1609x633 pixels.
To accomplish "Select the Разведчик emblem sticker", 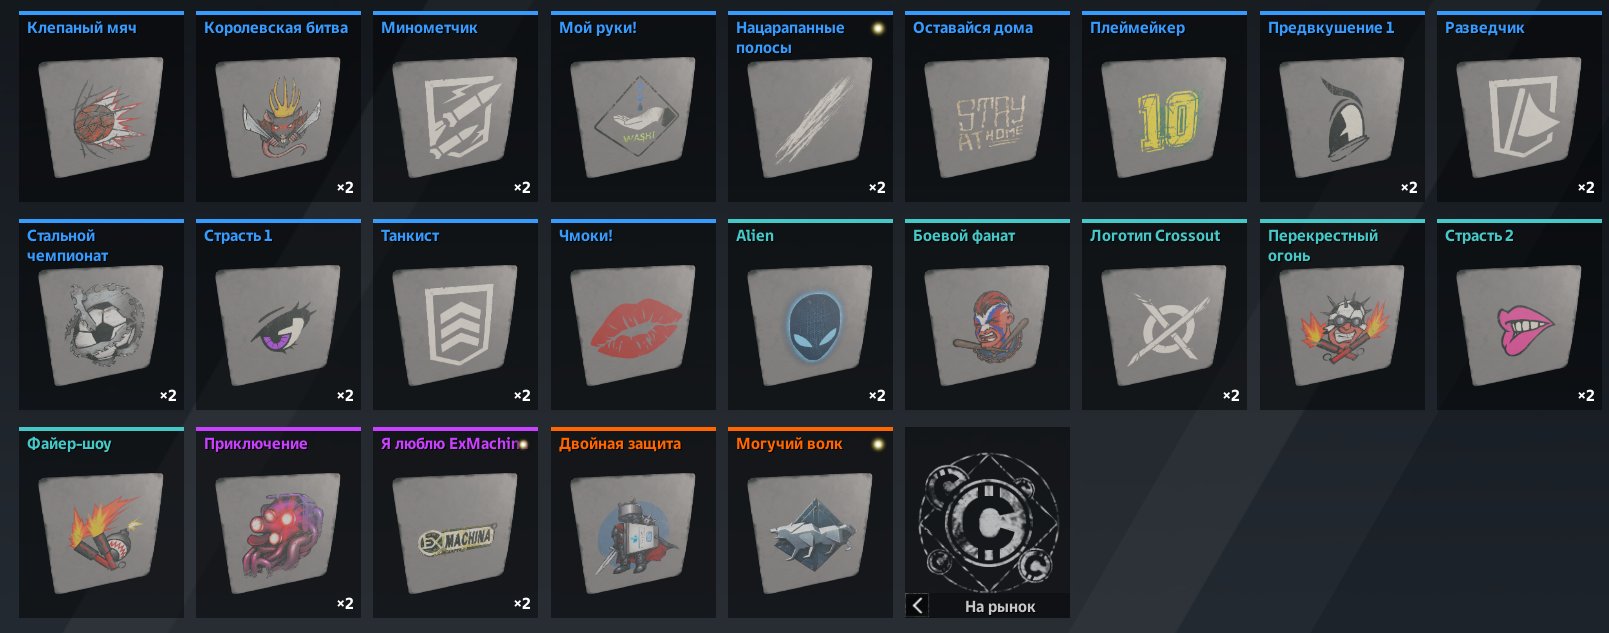I will (1519, 107).
